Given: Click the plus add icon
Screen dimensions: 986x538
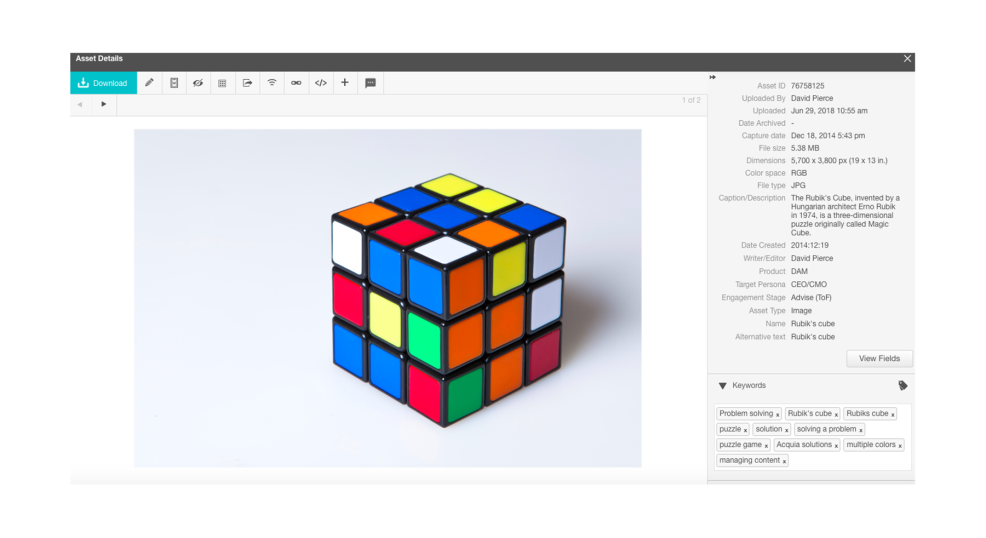Looking at the screenshot, I should point(345,83).
